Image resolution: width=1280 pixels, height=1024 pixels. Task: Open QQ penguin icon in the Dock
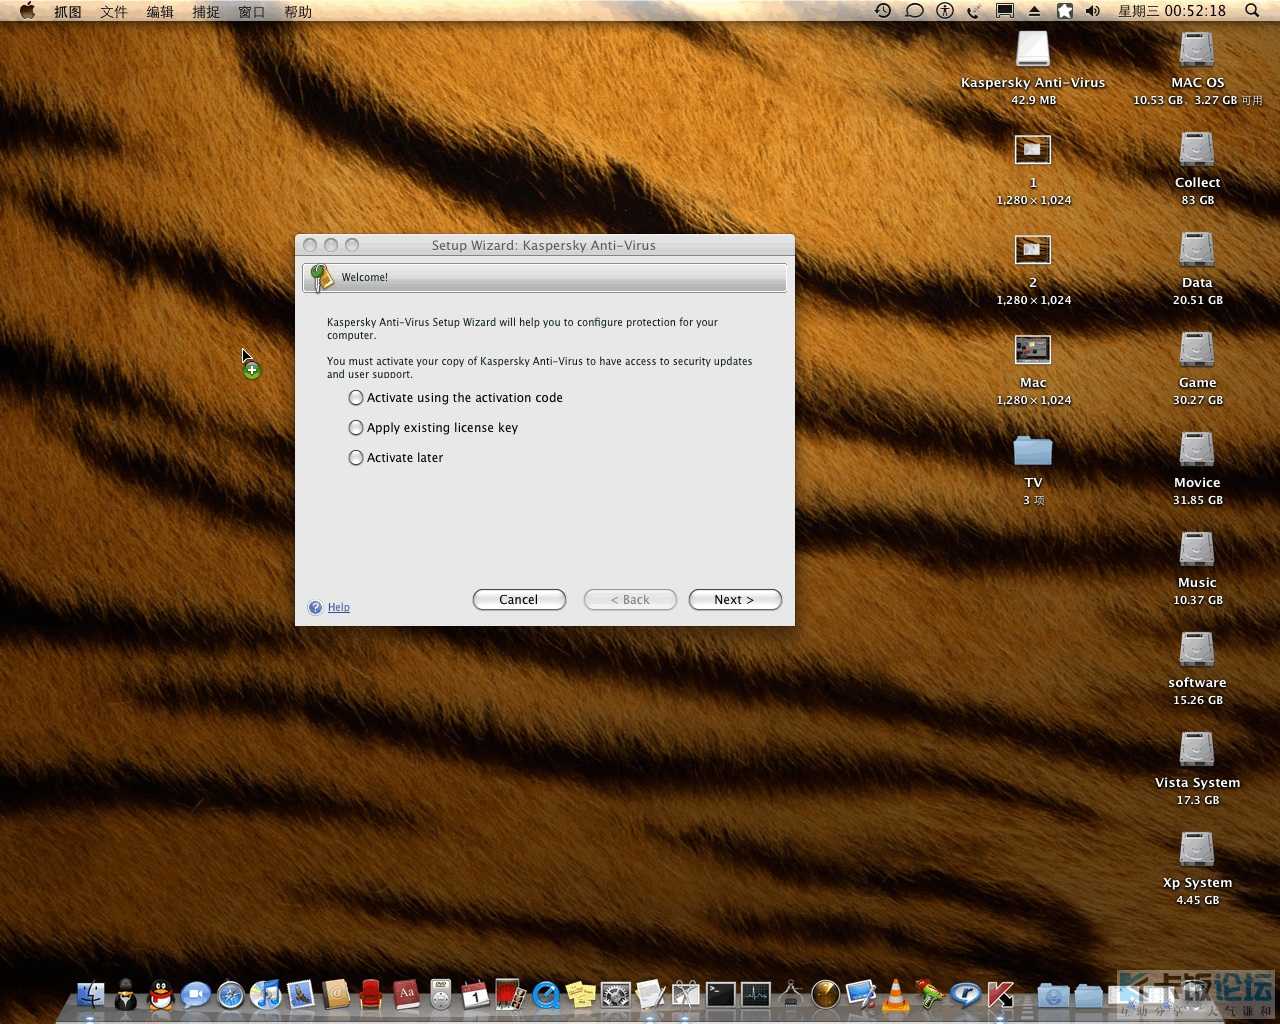[x=161, y=994]
